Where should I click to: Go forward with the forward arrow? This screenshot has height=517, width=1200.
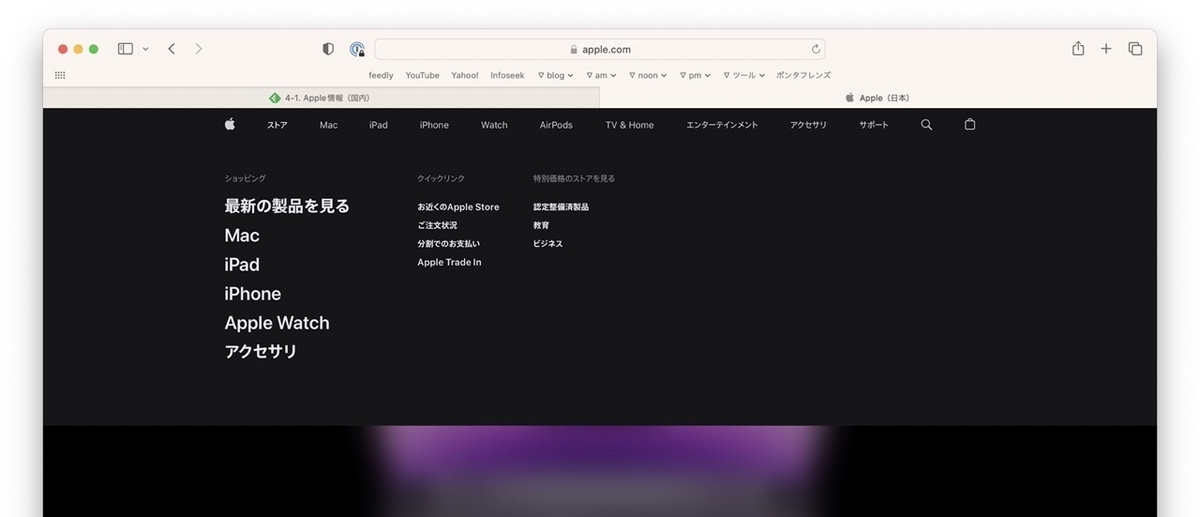point(199,49)
